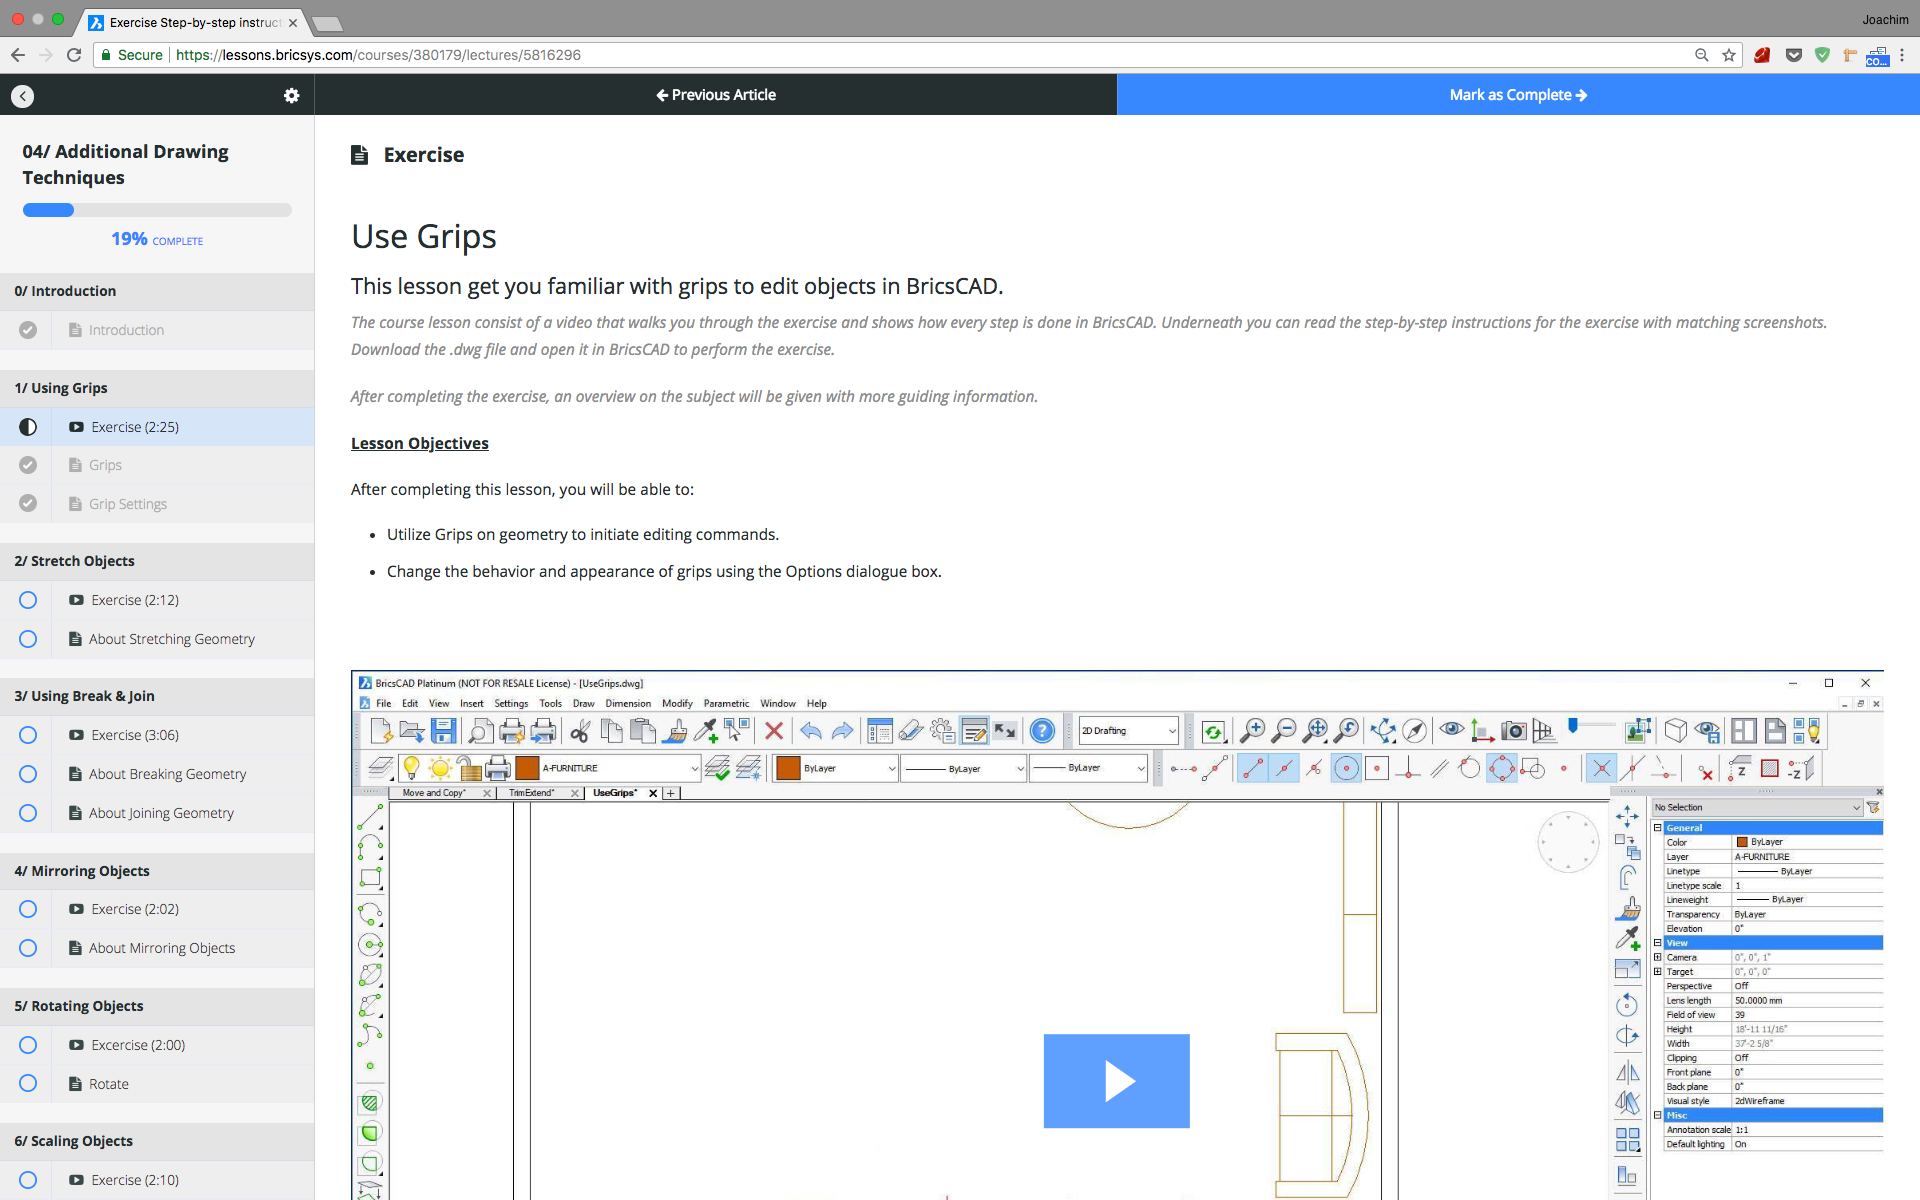The height and width of the screenshot is (1200, 1920).
Task: Toggle completion circle for About Mirroring Objects
Action: pyautogui.click(x=28, y=948)
